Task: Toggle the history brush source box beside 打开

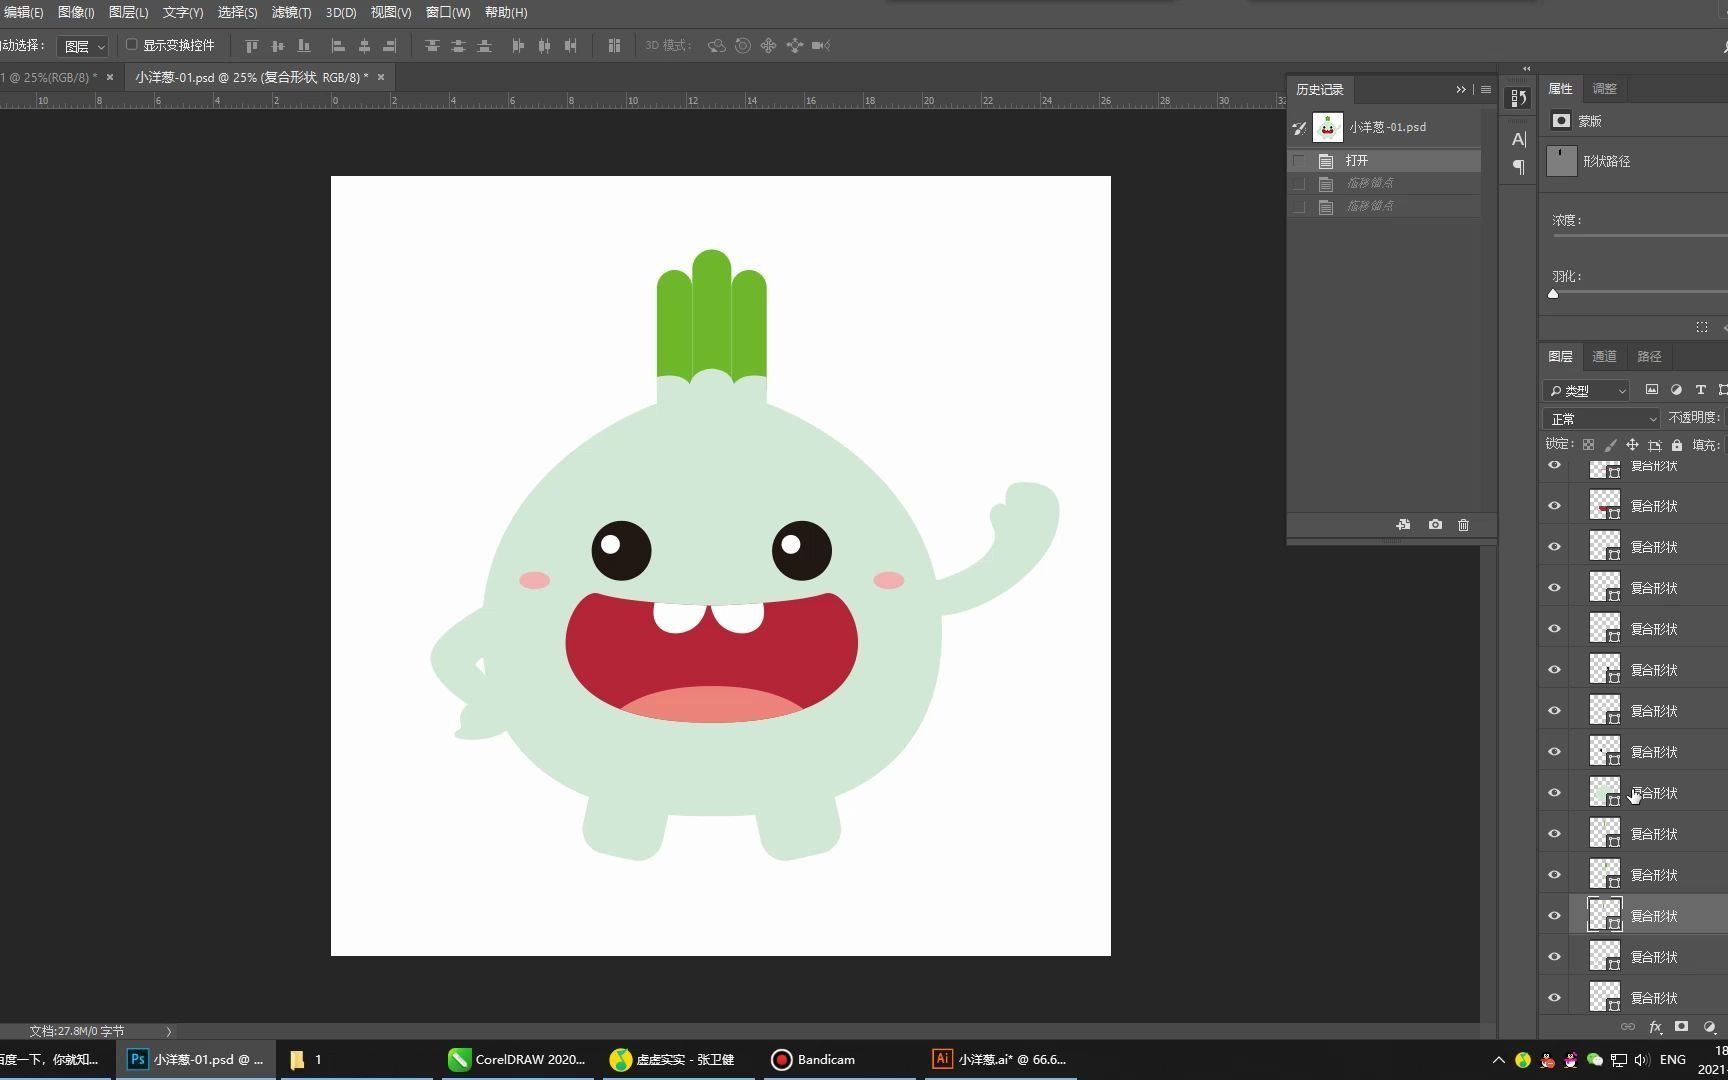Action: coord(1299,161)
